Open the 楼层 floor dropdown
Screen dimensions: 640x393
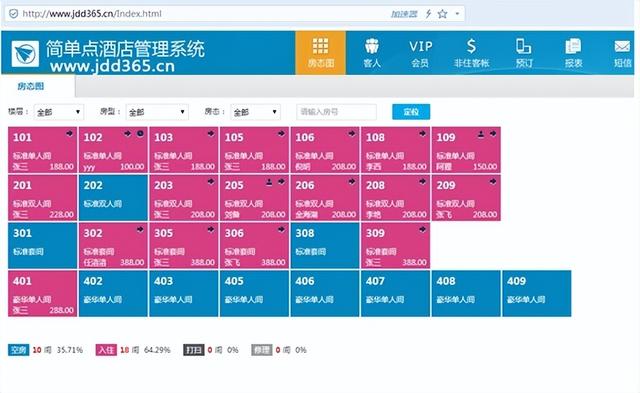[x=59, y=112]
